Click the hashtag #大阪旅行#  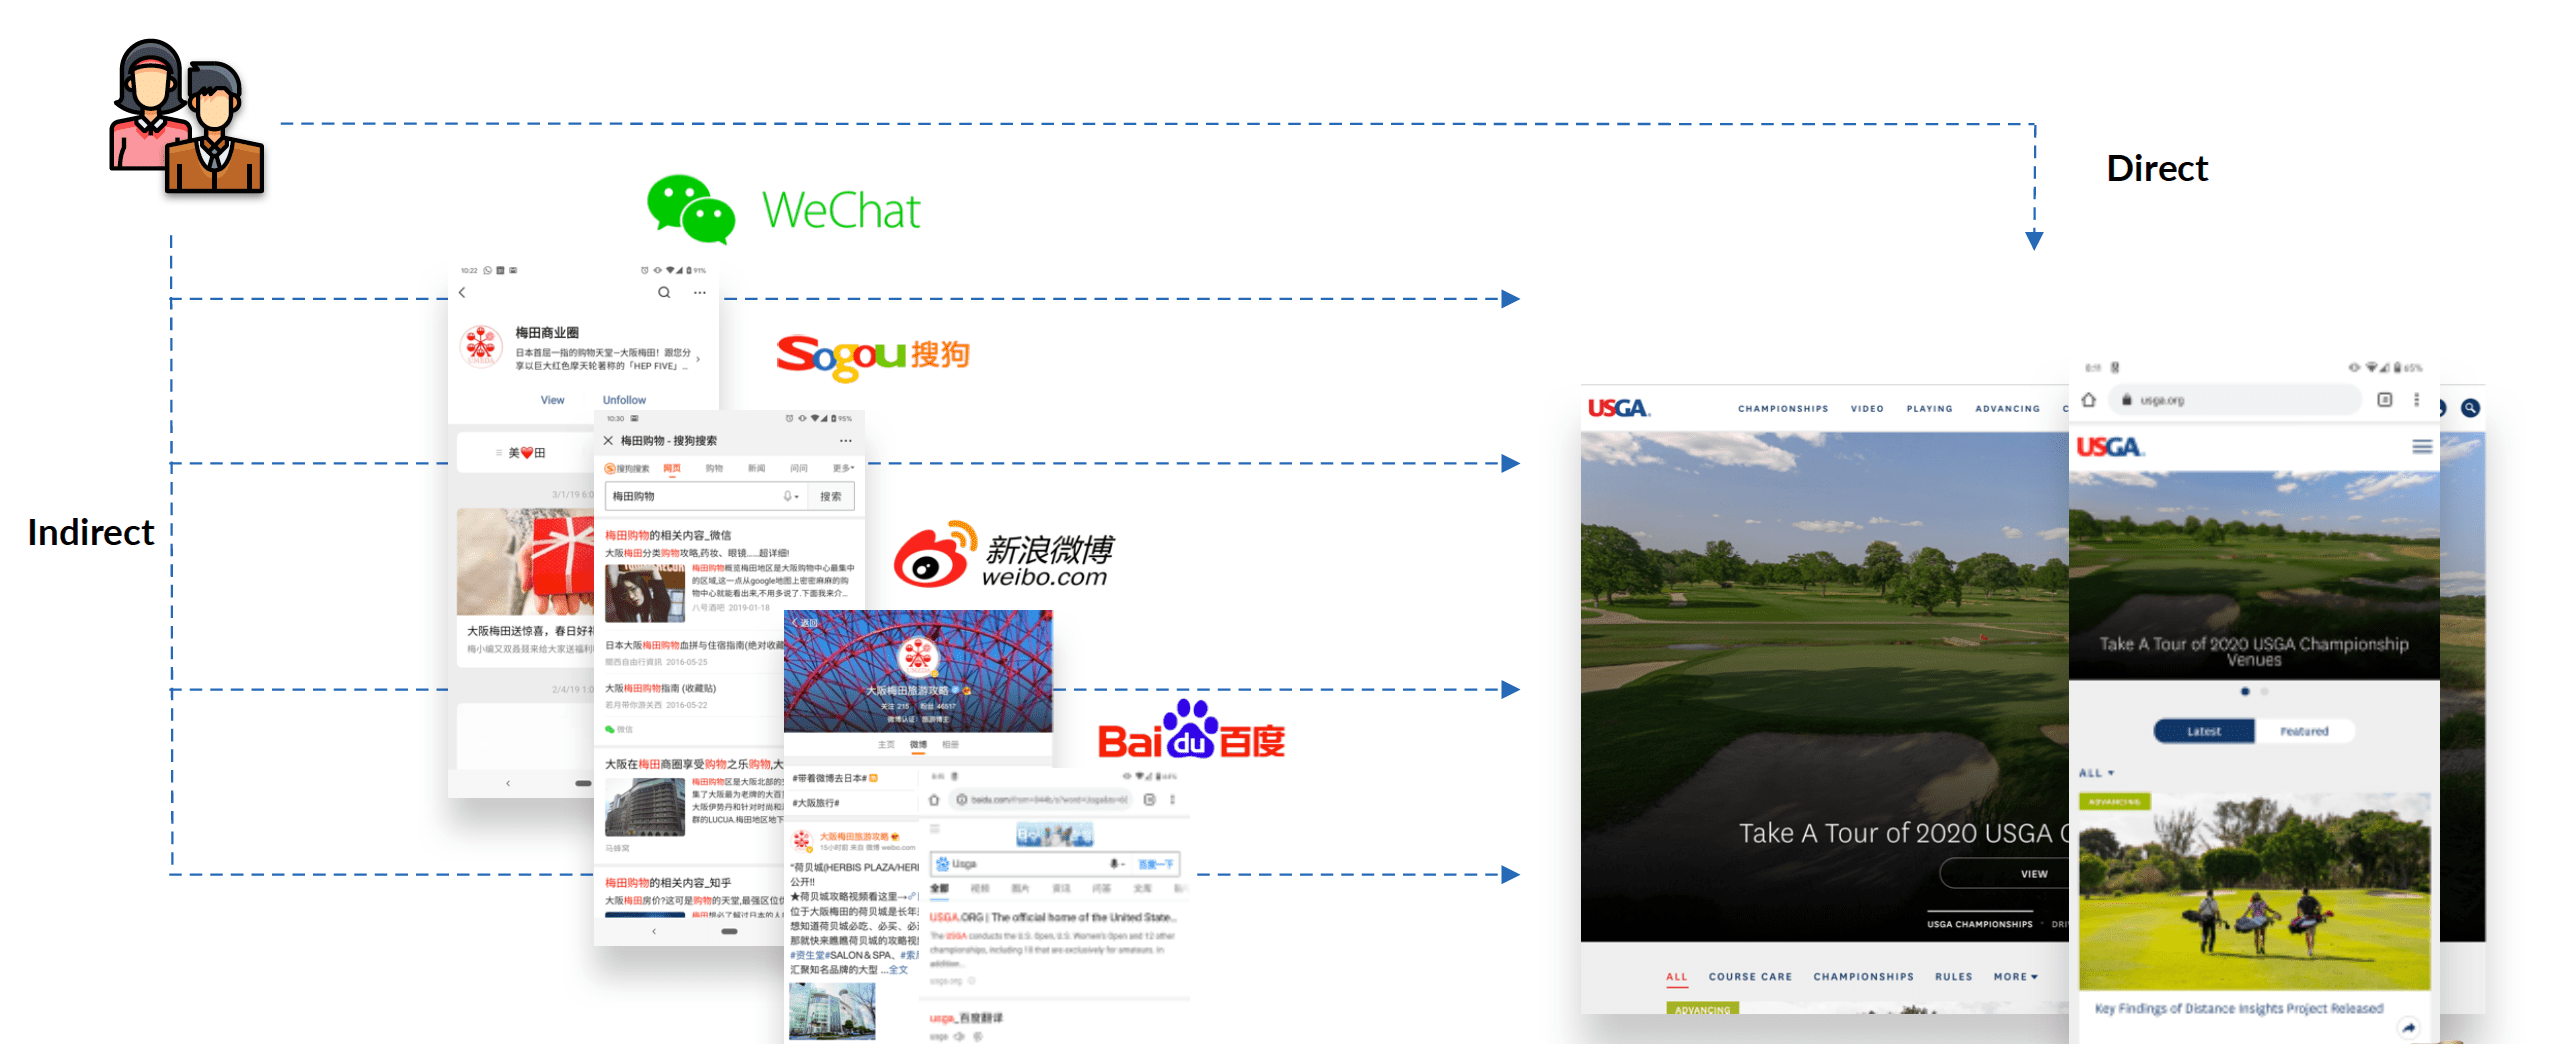tap(816, 803)
